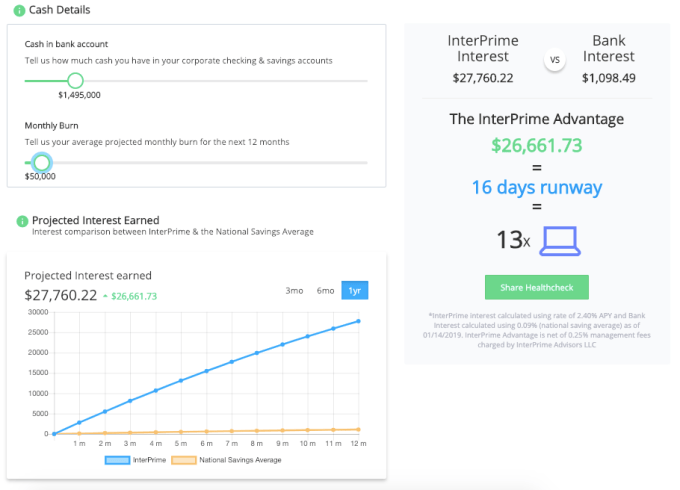Image resolution: width=680 pixels, height=490 pixels.
Task: Toggle National Savings Average legend series
Action: [x=227, y=460]
